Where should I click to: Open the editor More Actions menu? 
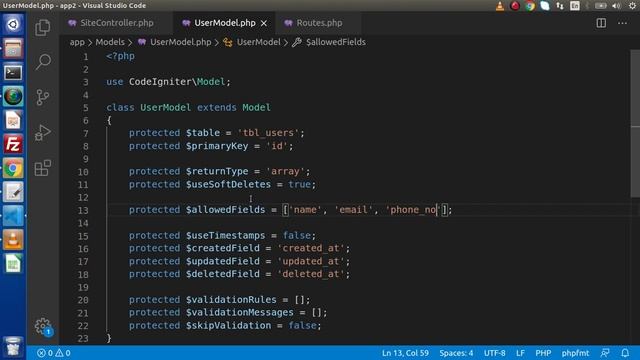point(622,23)
